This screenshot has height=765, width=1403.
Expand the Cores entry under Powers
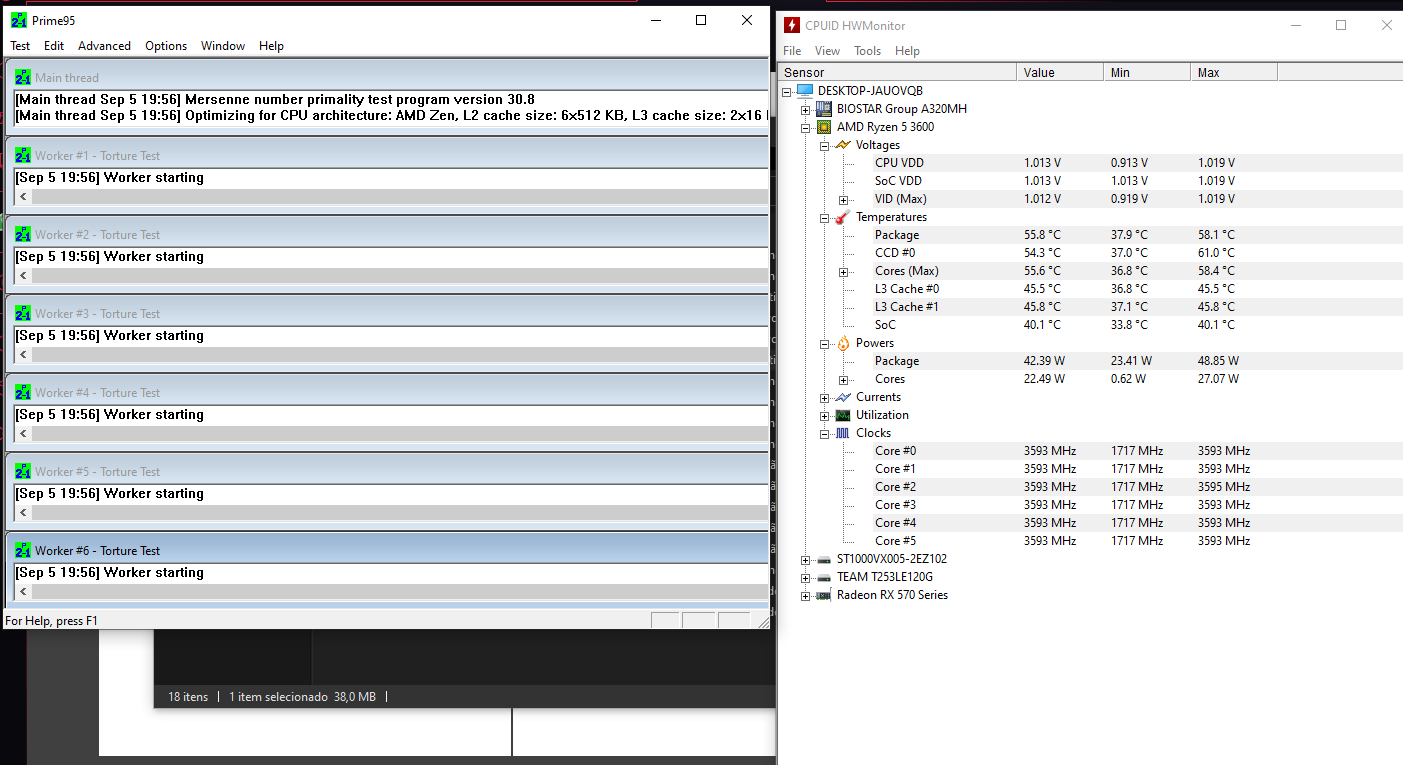(x=844, y=379)
